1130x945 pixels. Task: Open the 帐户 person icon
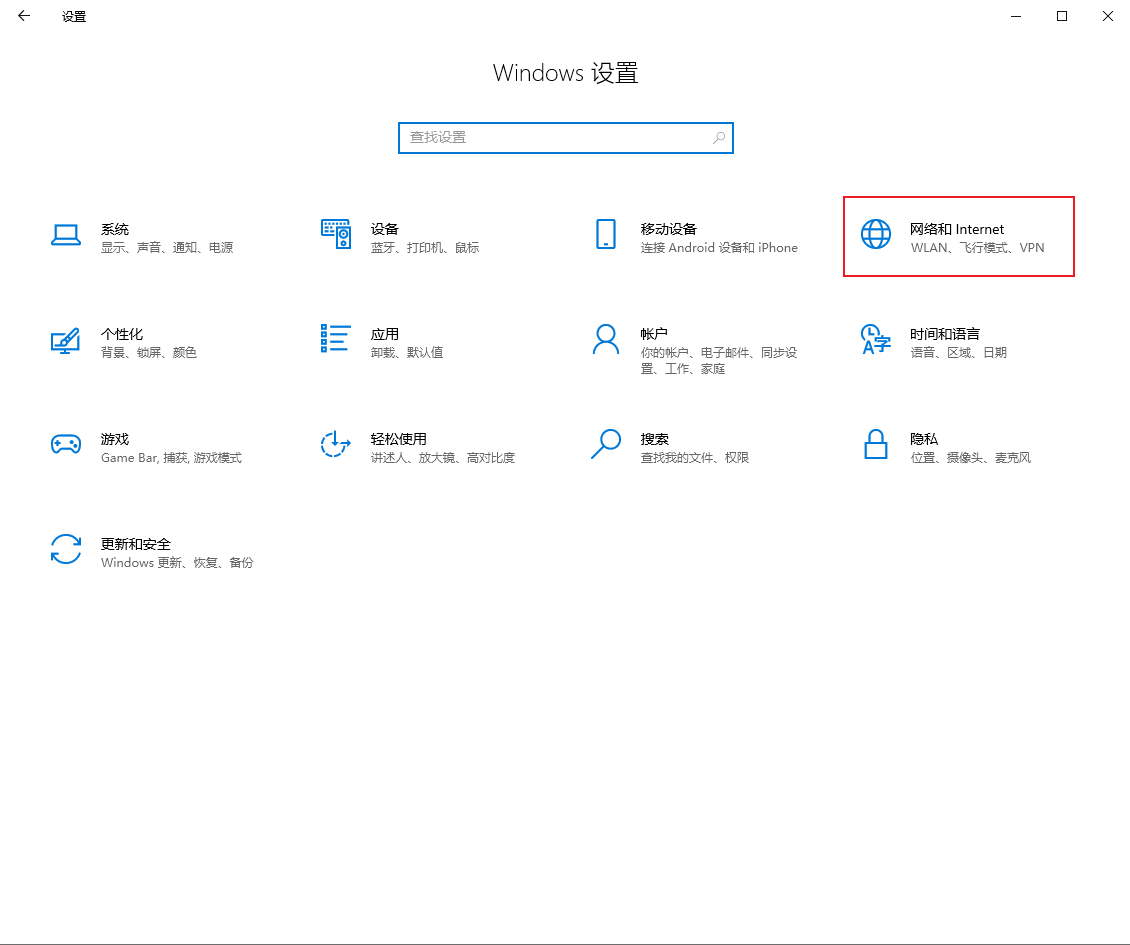pyautogui.click(x=606, y=339)
